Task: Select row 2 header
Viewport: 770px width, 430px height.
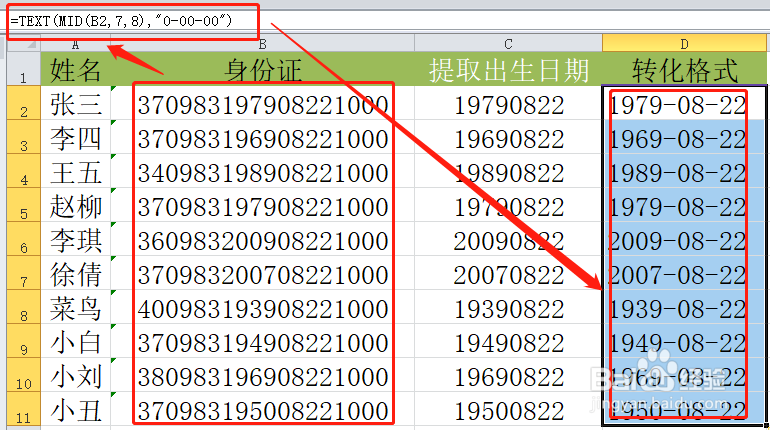Action: (24, 103)
